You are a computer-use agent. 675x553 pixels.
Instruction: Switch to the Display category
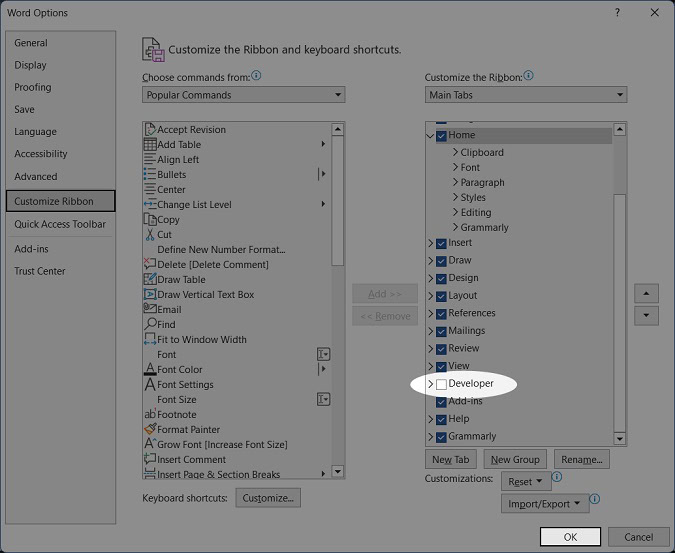click(x=30, y=65)
